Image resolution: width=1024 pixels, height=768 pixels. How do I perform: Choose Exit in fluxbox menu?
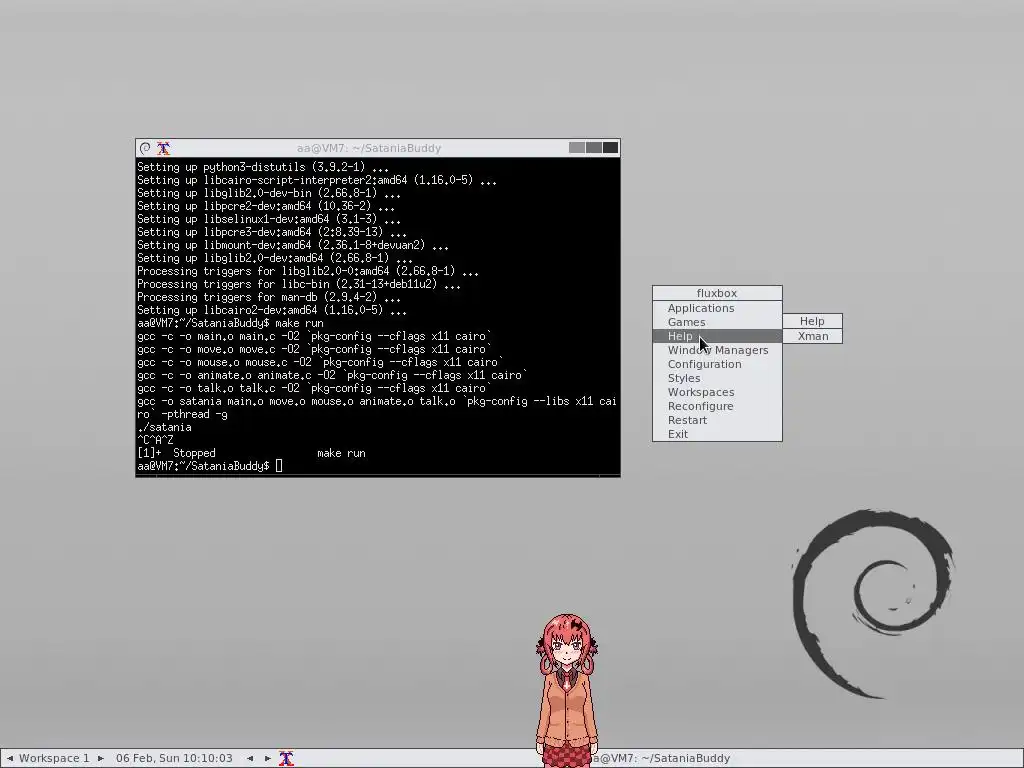[717, 434]
